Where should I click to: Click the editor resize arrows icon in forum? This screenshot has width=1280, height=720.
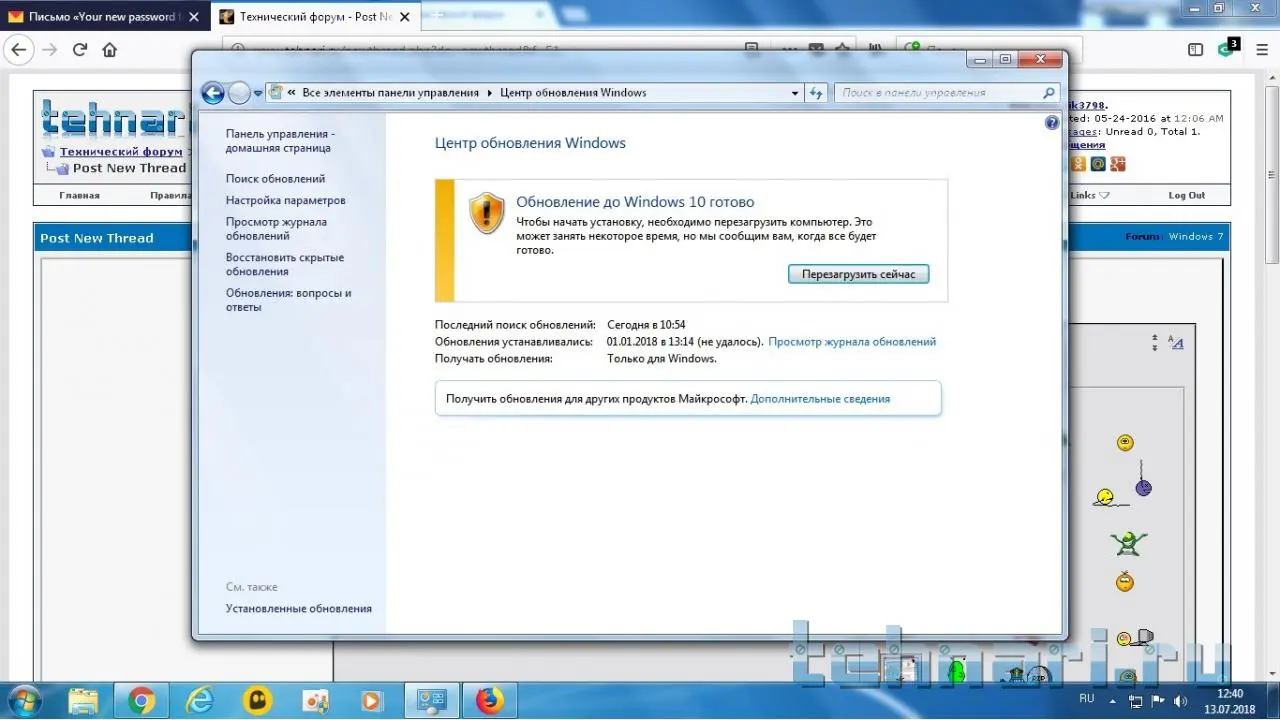click(1155, 342)
